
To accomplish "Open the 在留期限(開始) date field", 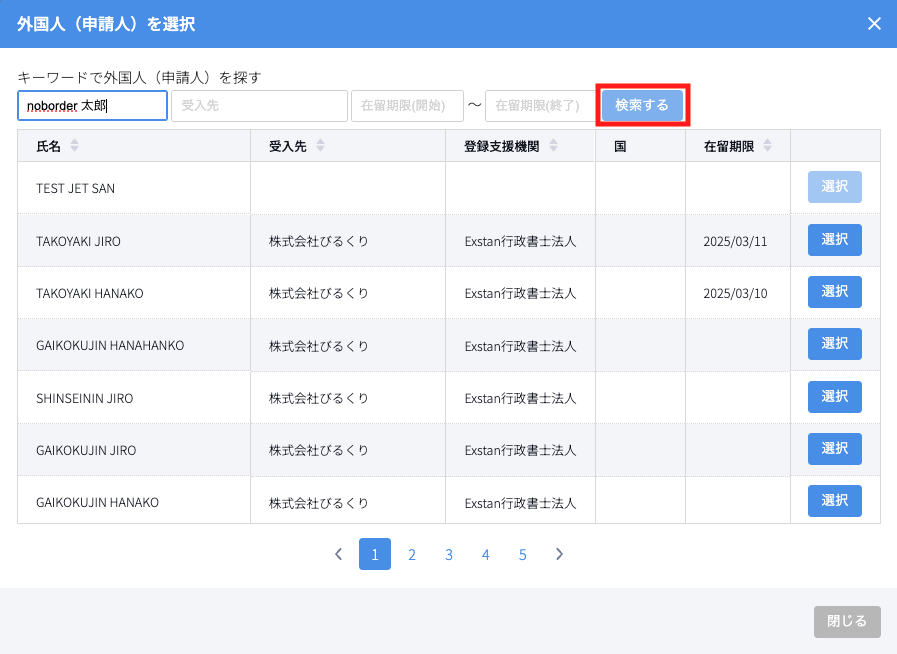I will tap(407, 106).
